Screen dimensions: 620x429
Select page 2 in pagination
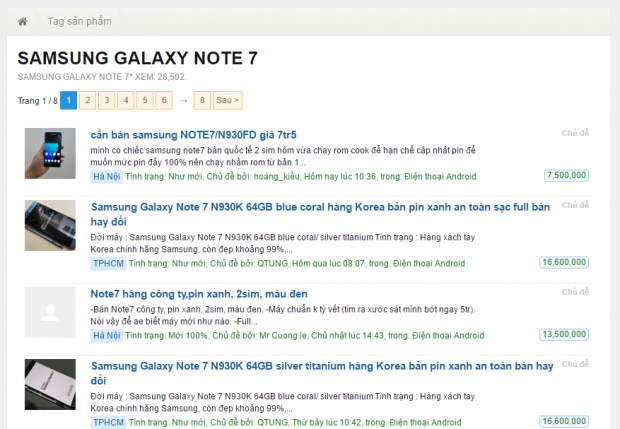click(88, 100)
